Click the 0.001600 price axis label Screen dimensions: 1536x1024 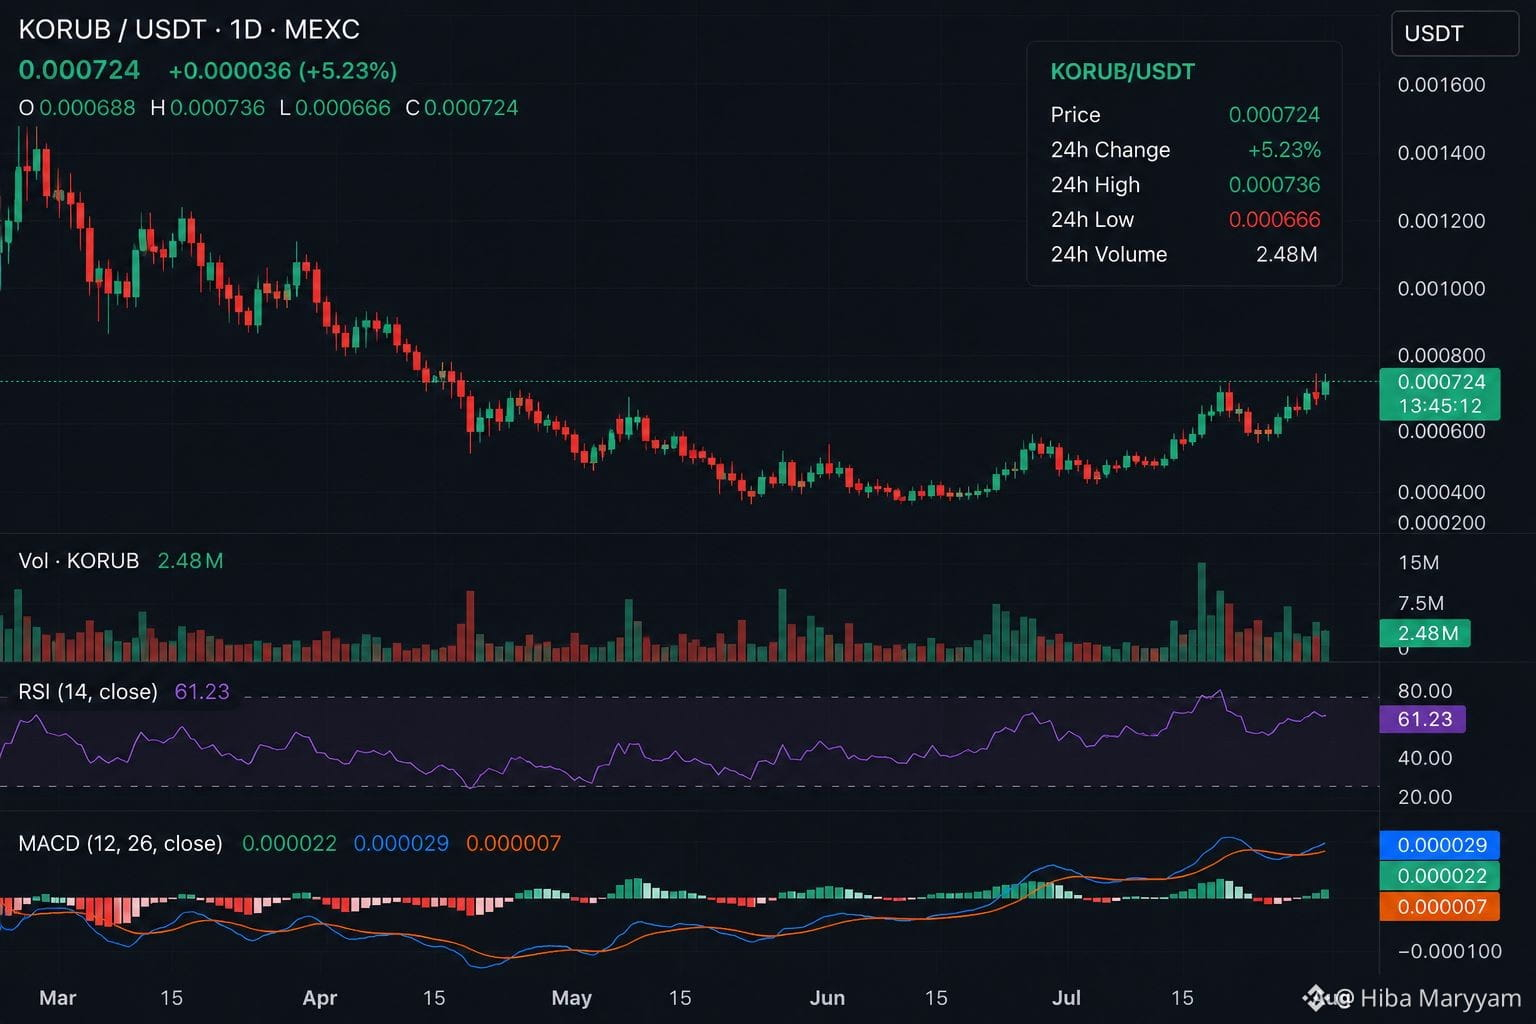pos(1441,85)
